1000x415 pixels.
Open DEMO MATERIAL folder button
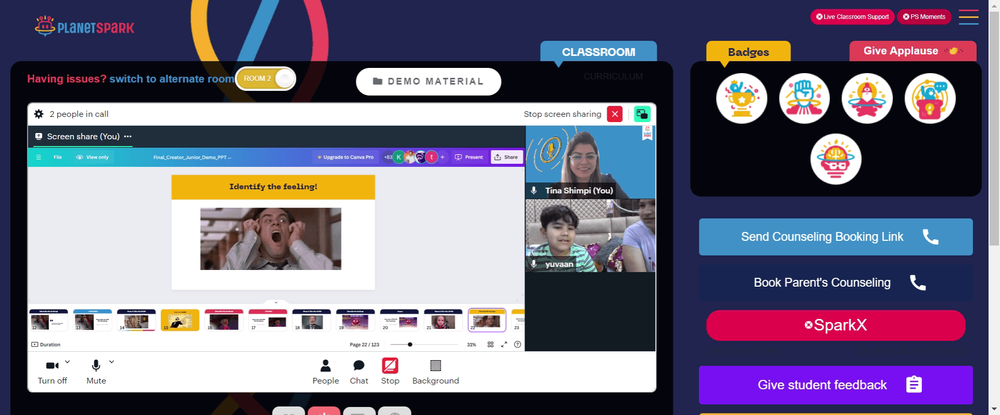tap(429, 82)
